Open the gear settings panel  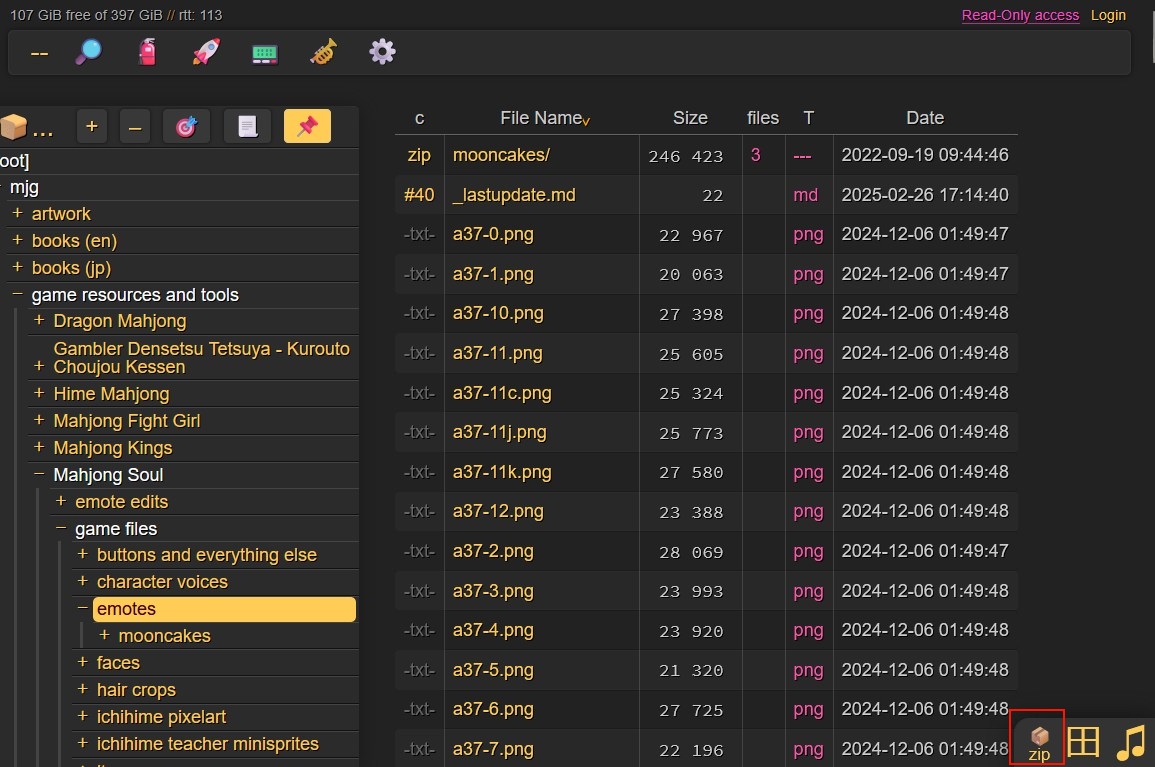pyautogui.click(x=382, y=53)
